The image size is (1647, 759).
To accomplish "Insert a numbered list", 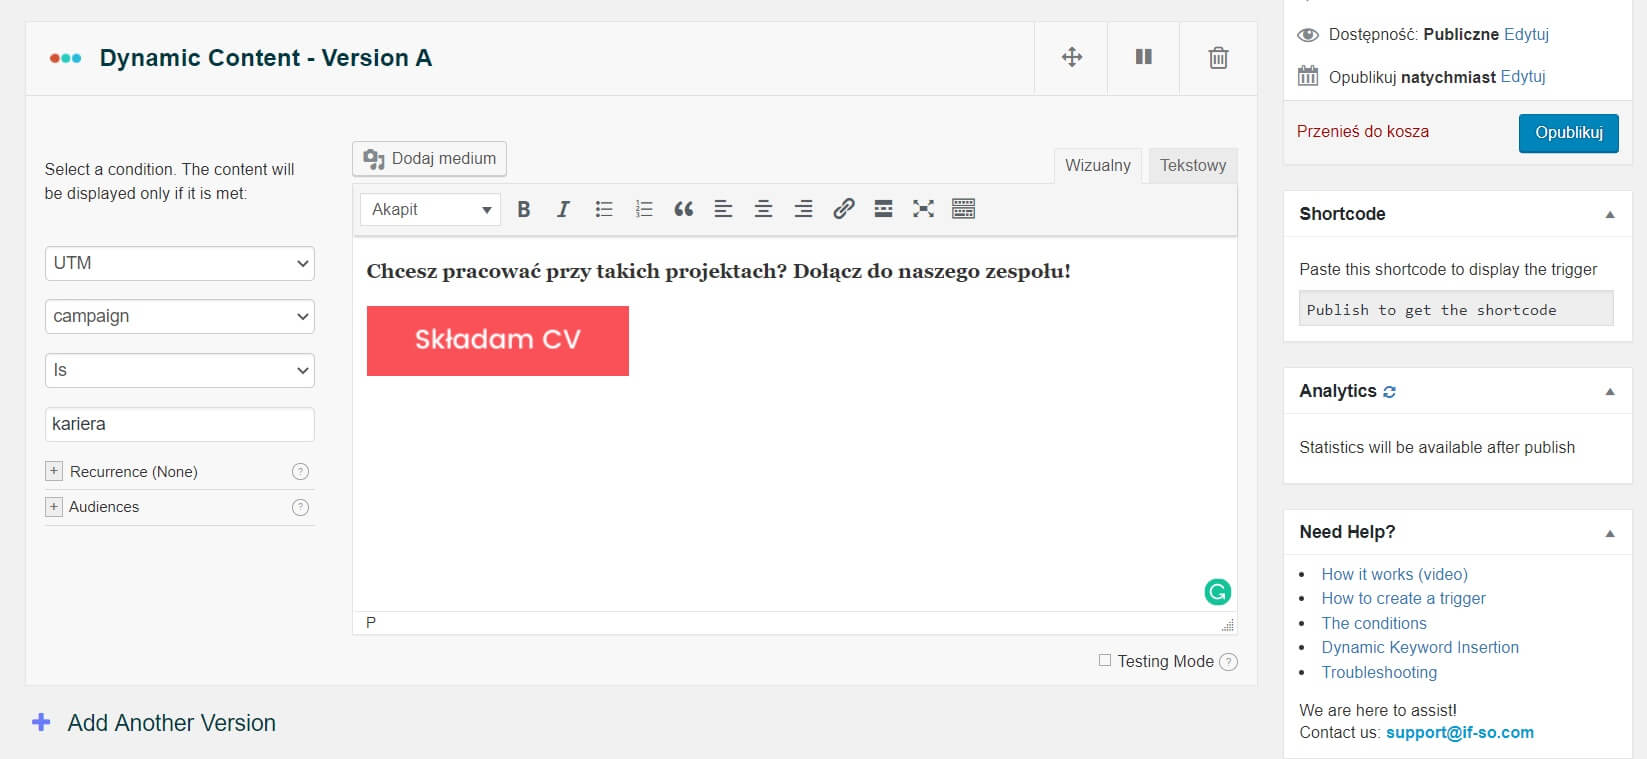I will coord(643,209).
